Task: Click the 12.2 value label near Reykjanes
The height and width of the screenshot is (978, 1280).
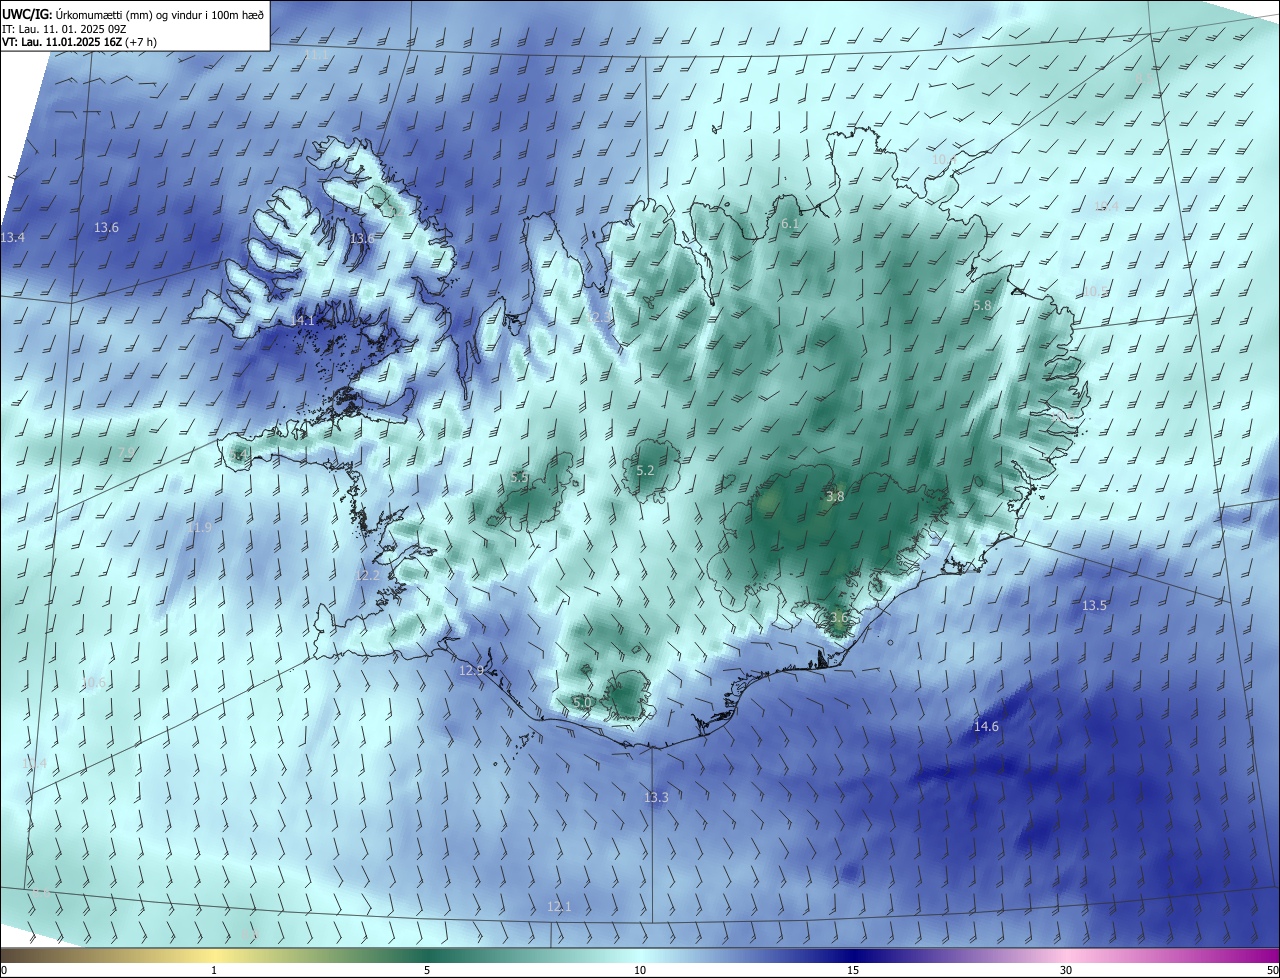Action: [x=366, y=575]
